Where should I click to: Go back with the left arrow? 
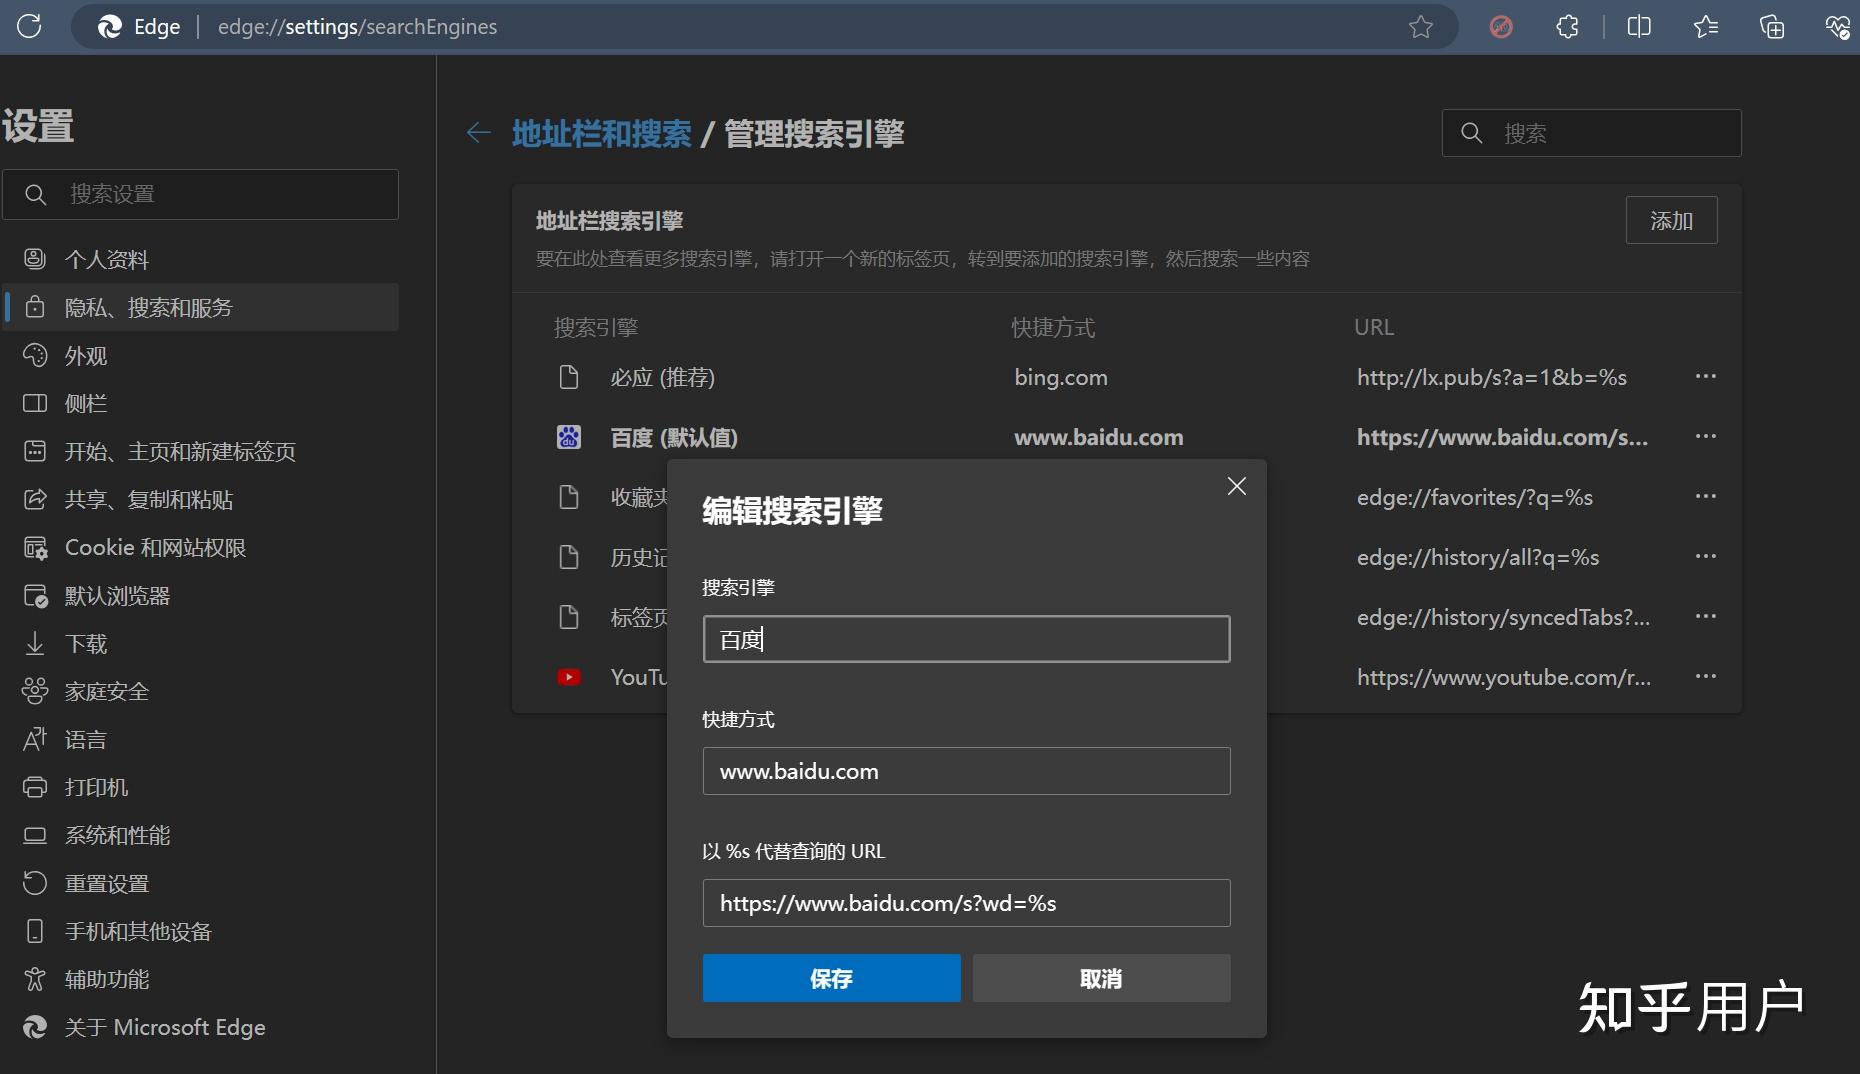(478, 132)
